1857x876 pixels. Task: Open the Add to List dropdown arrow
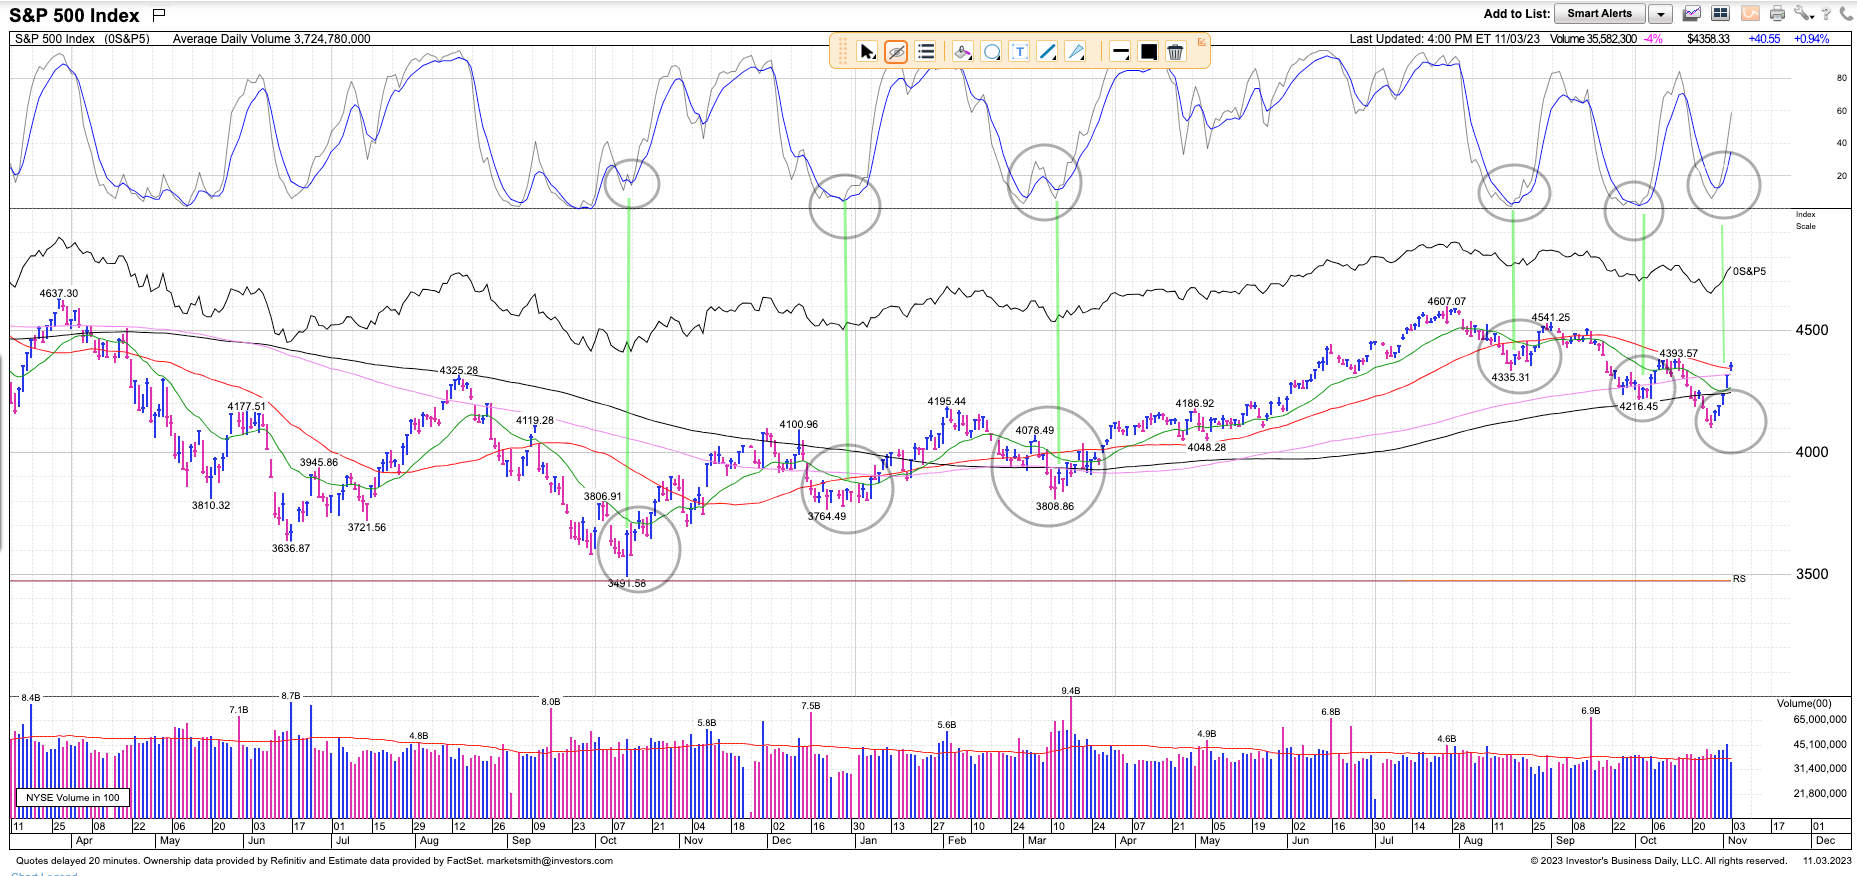[x=1660, y=14]
